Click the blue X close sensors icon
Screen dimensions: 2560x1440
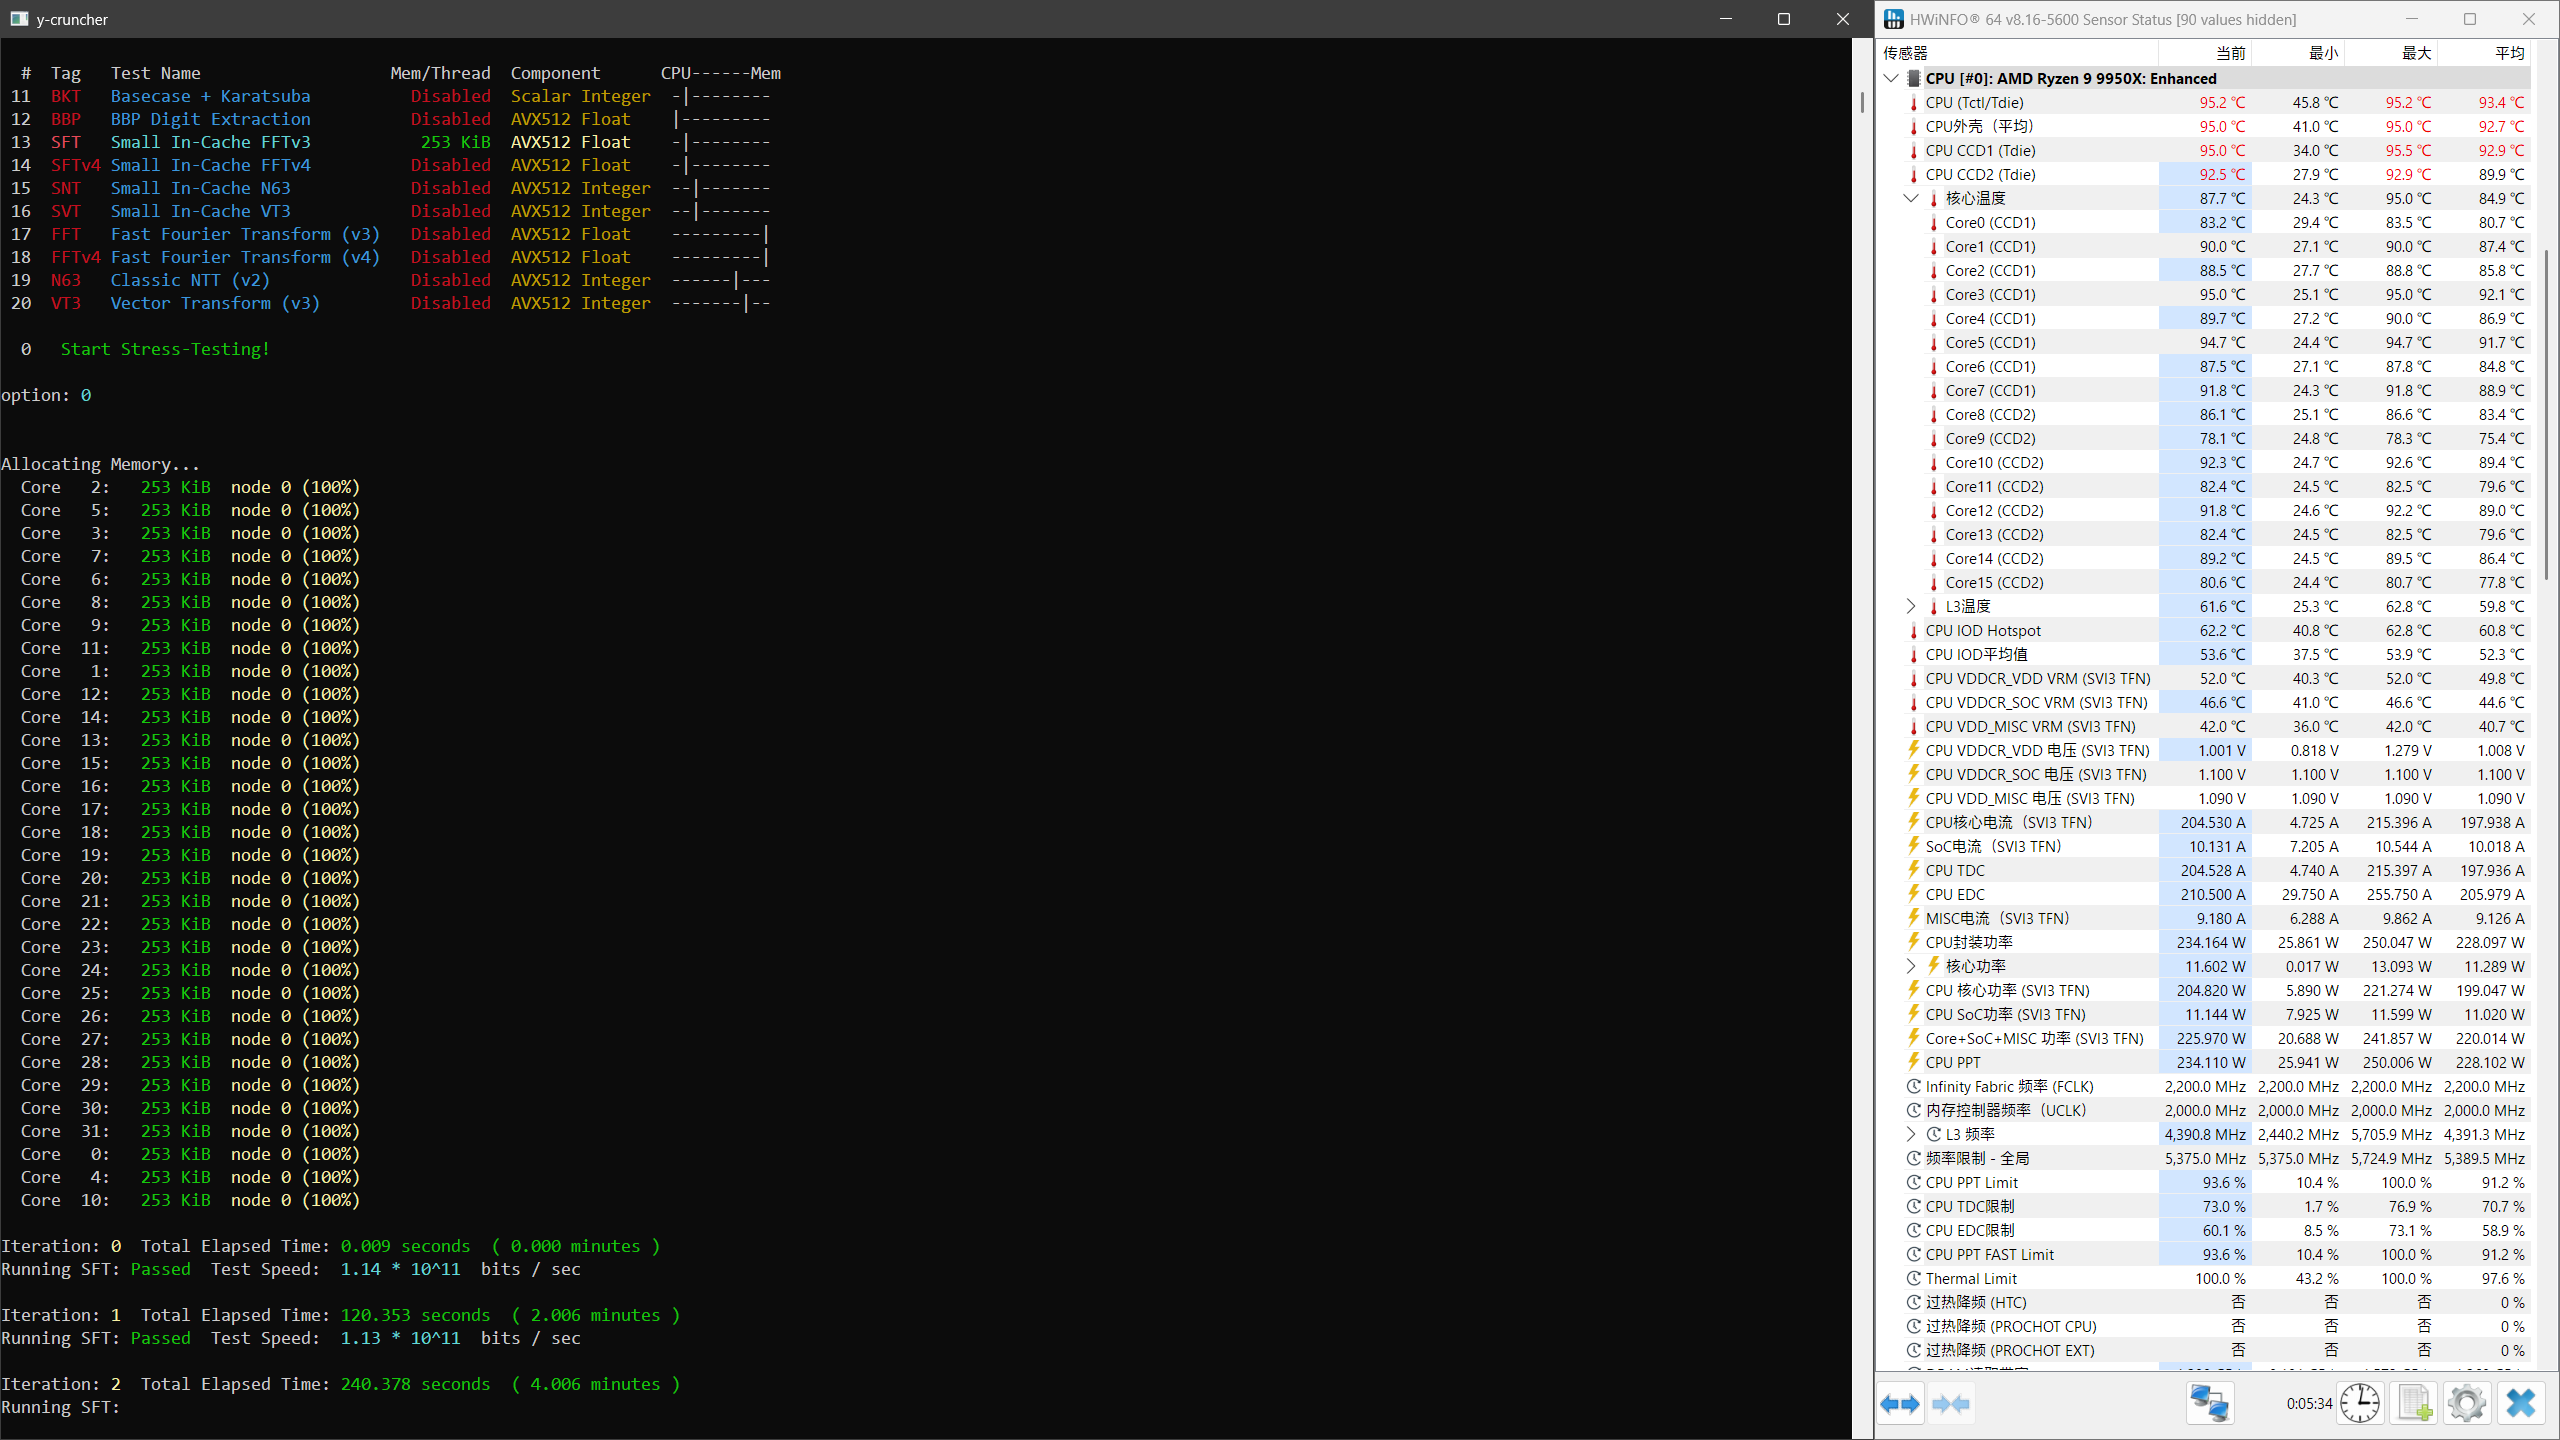point(2521,1404)
